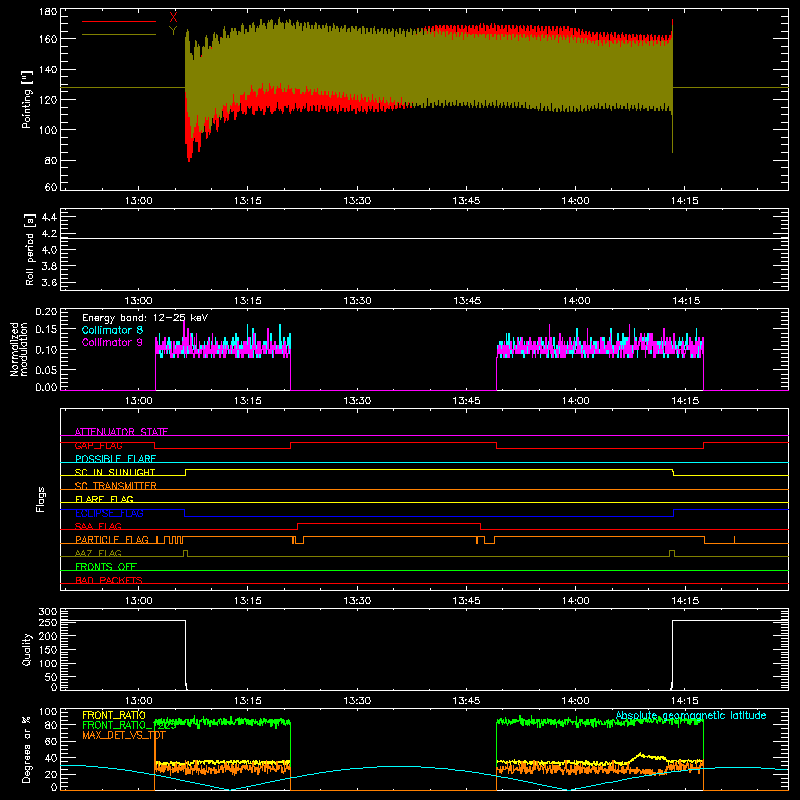Click the raised SAA_FLAG segment

pyautogui.click(x=389, y=523)
